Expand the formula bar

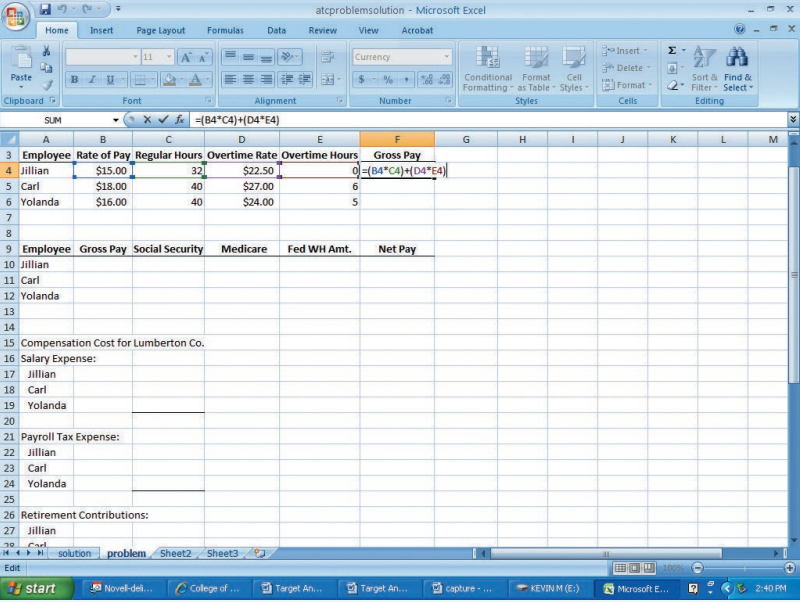coord(793,120)
